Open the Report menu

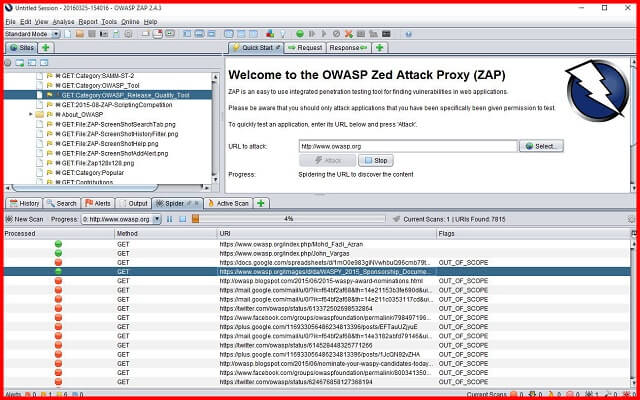click(88, 22)
